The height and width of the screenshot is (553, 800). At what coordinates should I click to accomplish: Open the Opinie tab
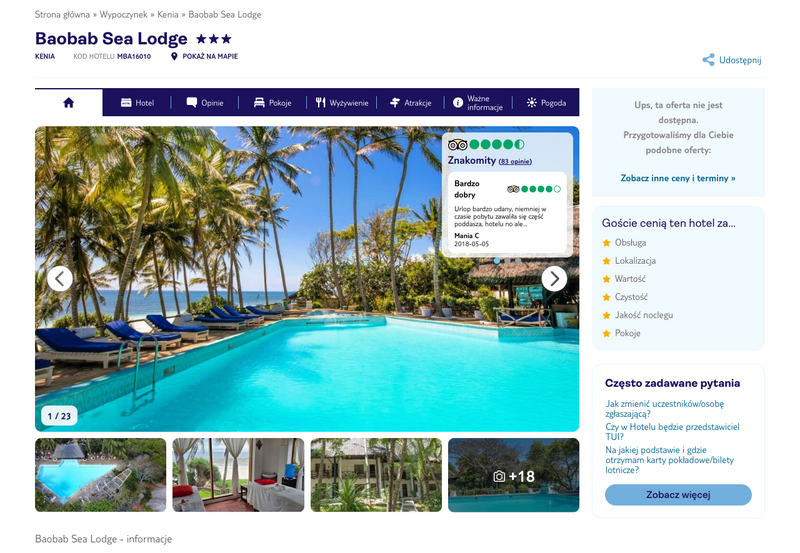coord(205,103)
